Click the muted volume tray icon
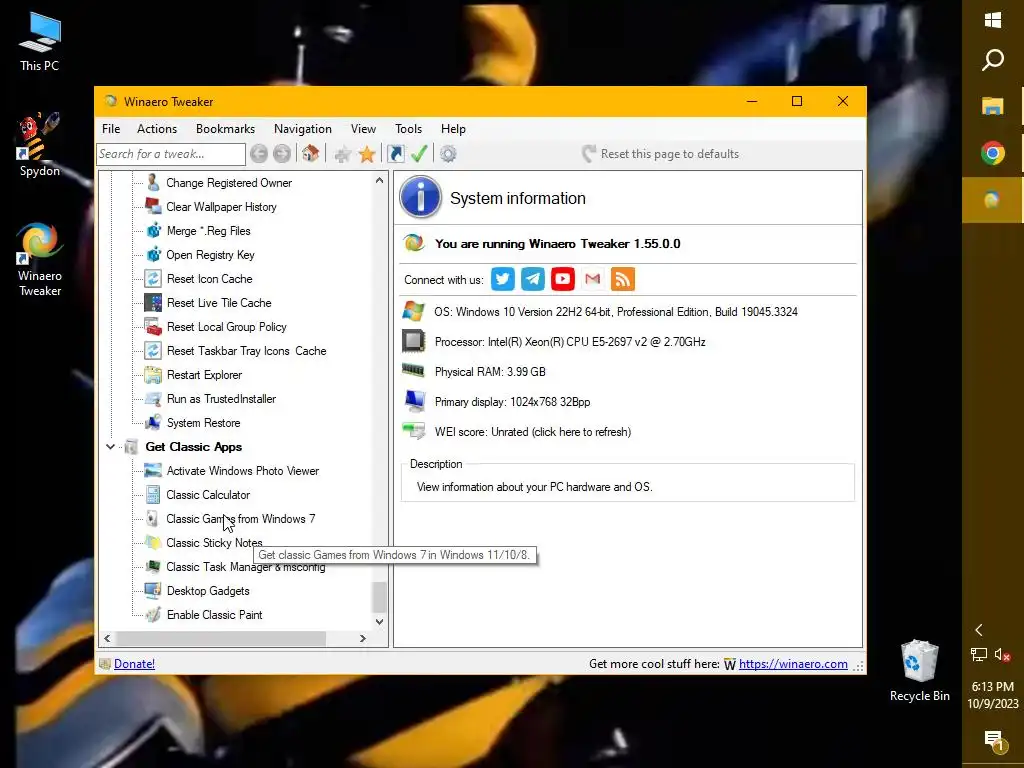 tap(1002, 654)
